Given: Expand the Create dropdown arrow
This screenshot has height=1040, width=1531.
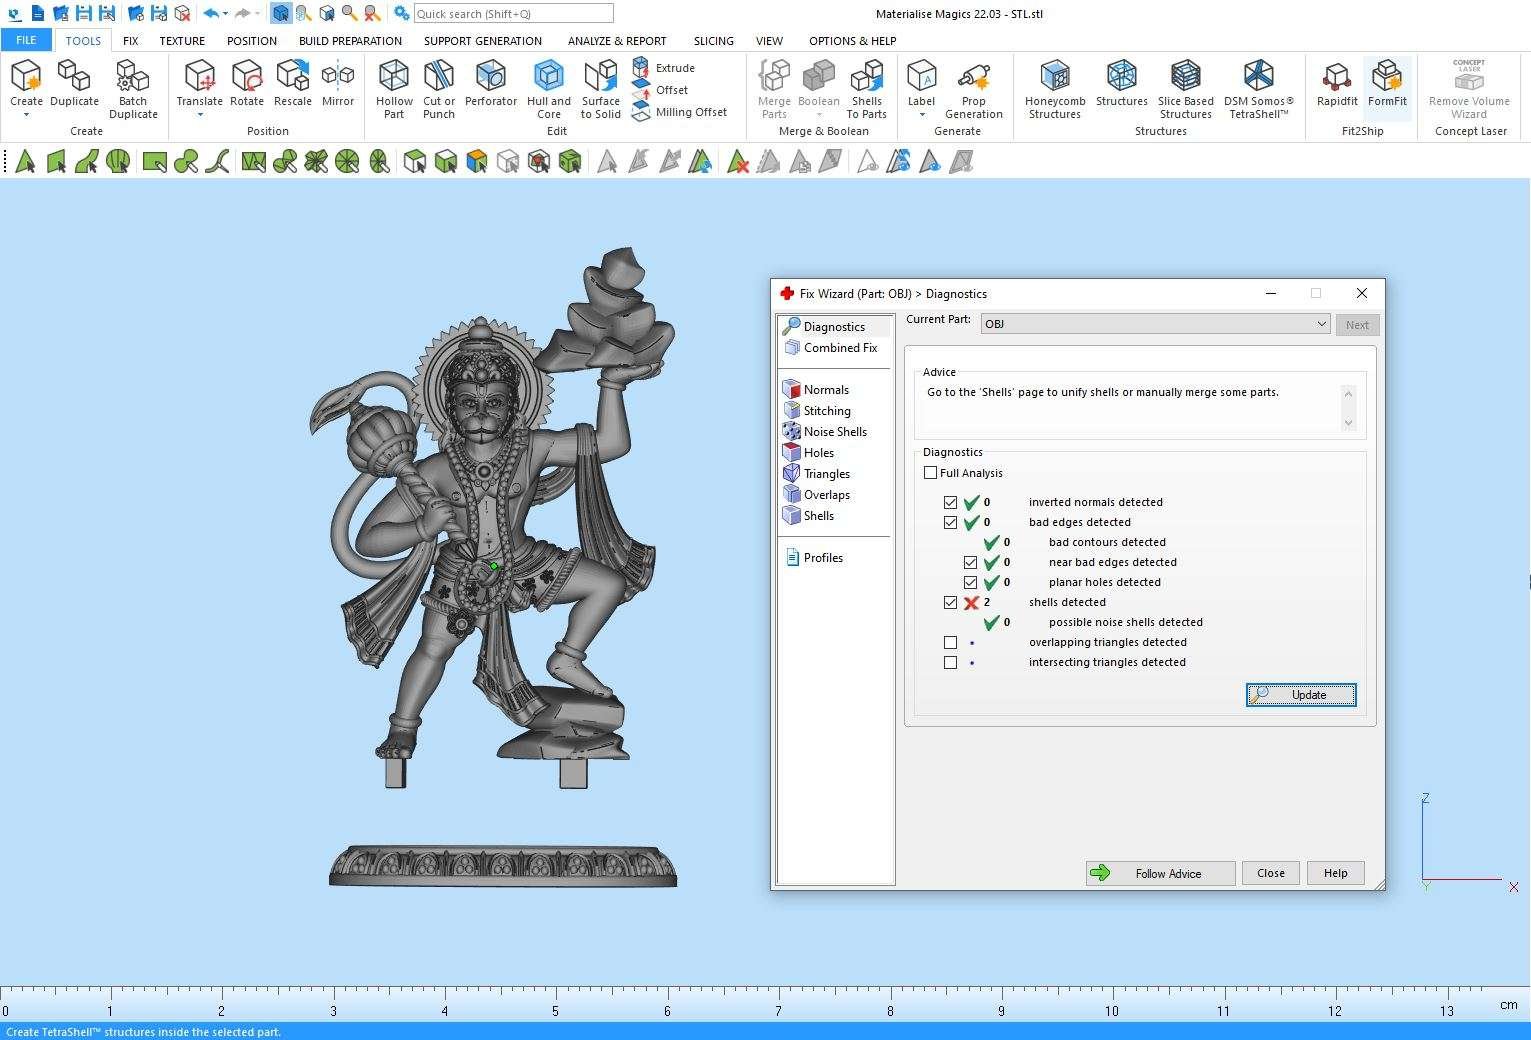Looking at the screenshot, I should (x=26, y=115).
